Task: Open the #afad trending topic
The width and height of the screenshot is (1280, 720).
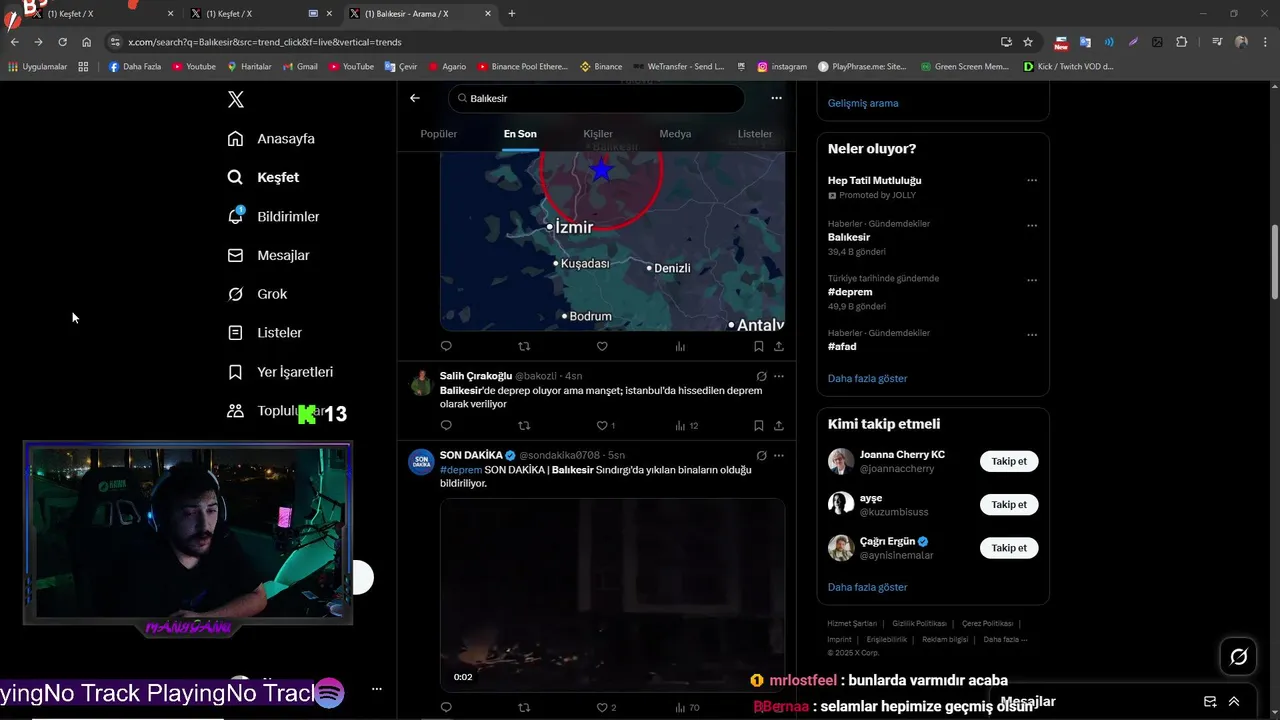Action: tap(842, 346)
